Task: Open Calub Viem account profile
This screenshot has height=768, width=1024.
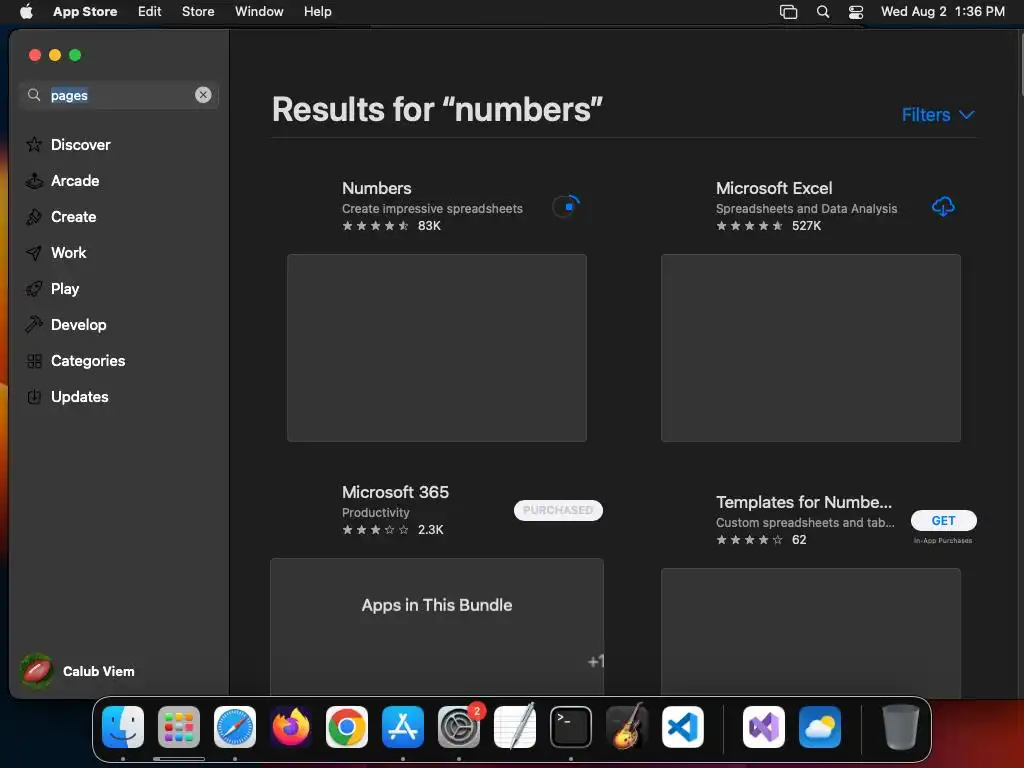Action: click(78, 671)
